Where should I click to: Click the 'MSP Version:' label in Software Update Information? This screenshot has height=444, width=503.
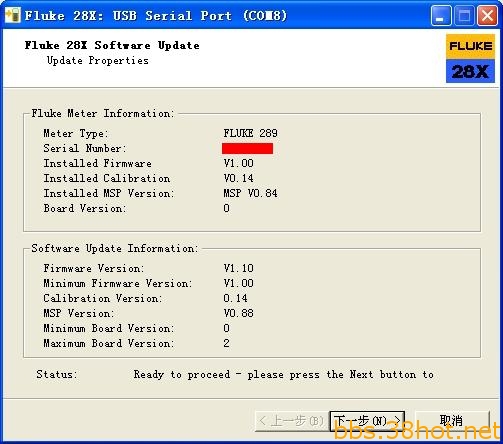[x=79, y=313]
